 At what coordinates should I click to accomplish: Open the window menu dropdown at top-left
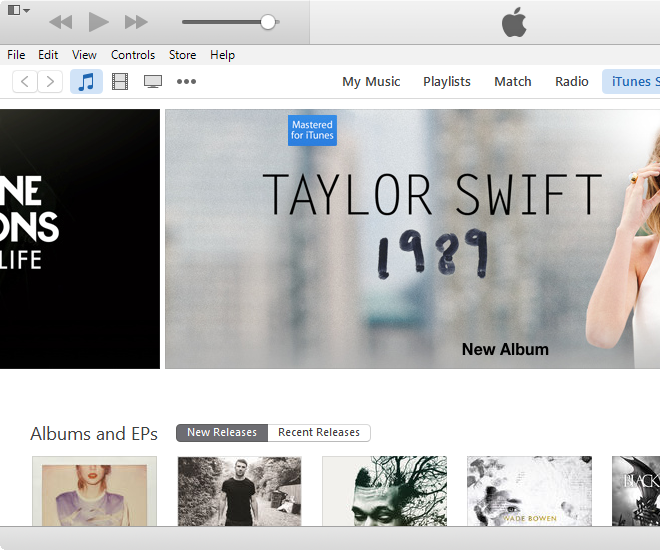click(19, 10)
